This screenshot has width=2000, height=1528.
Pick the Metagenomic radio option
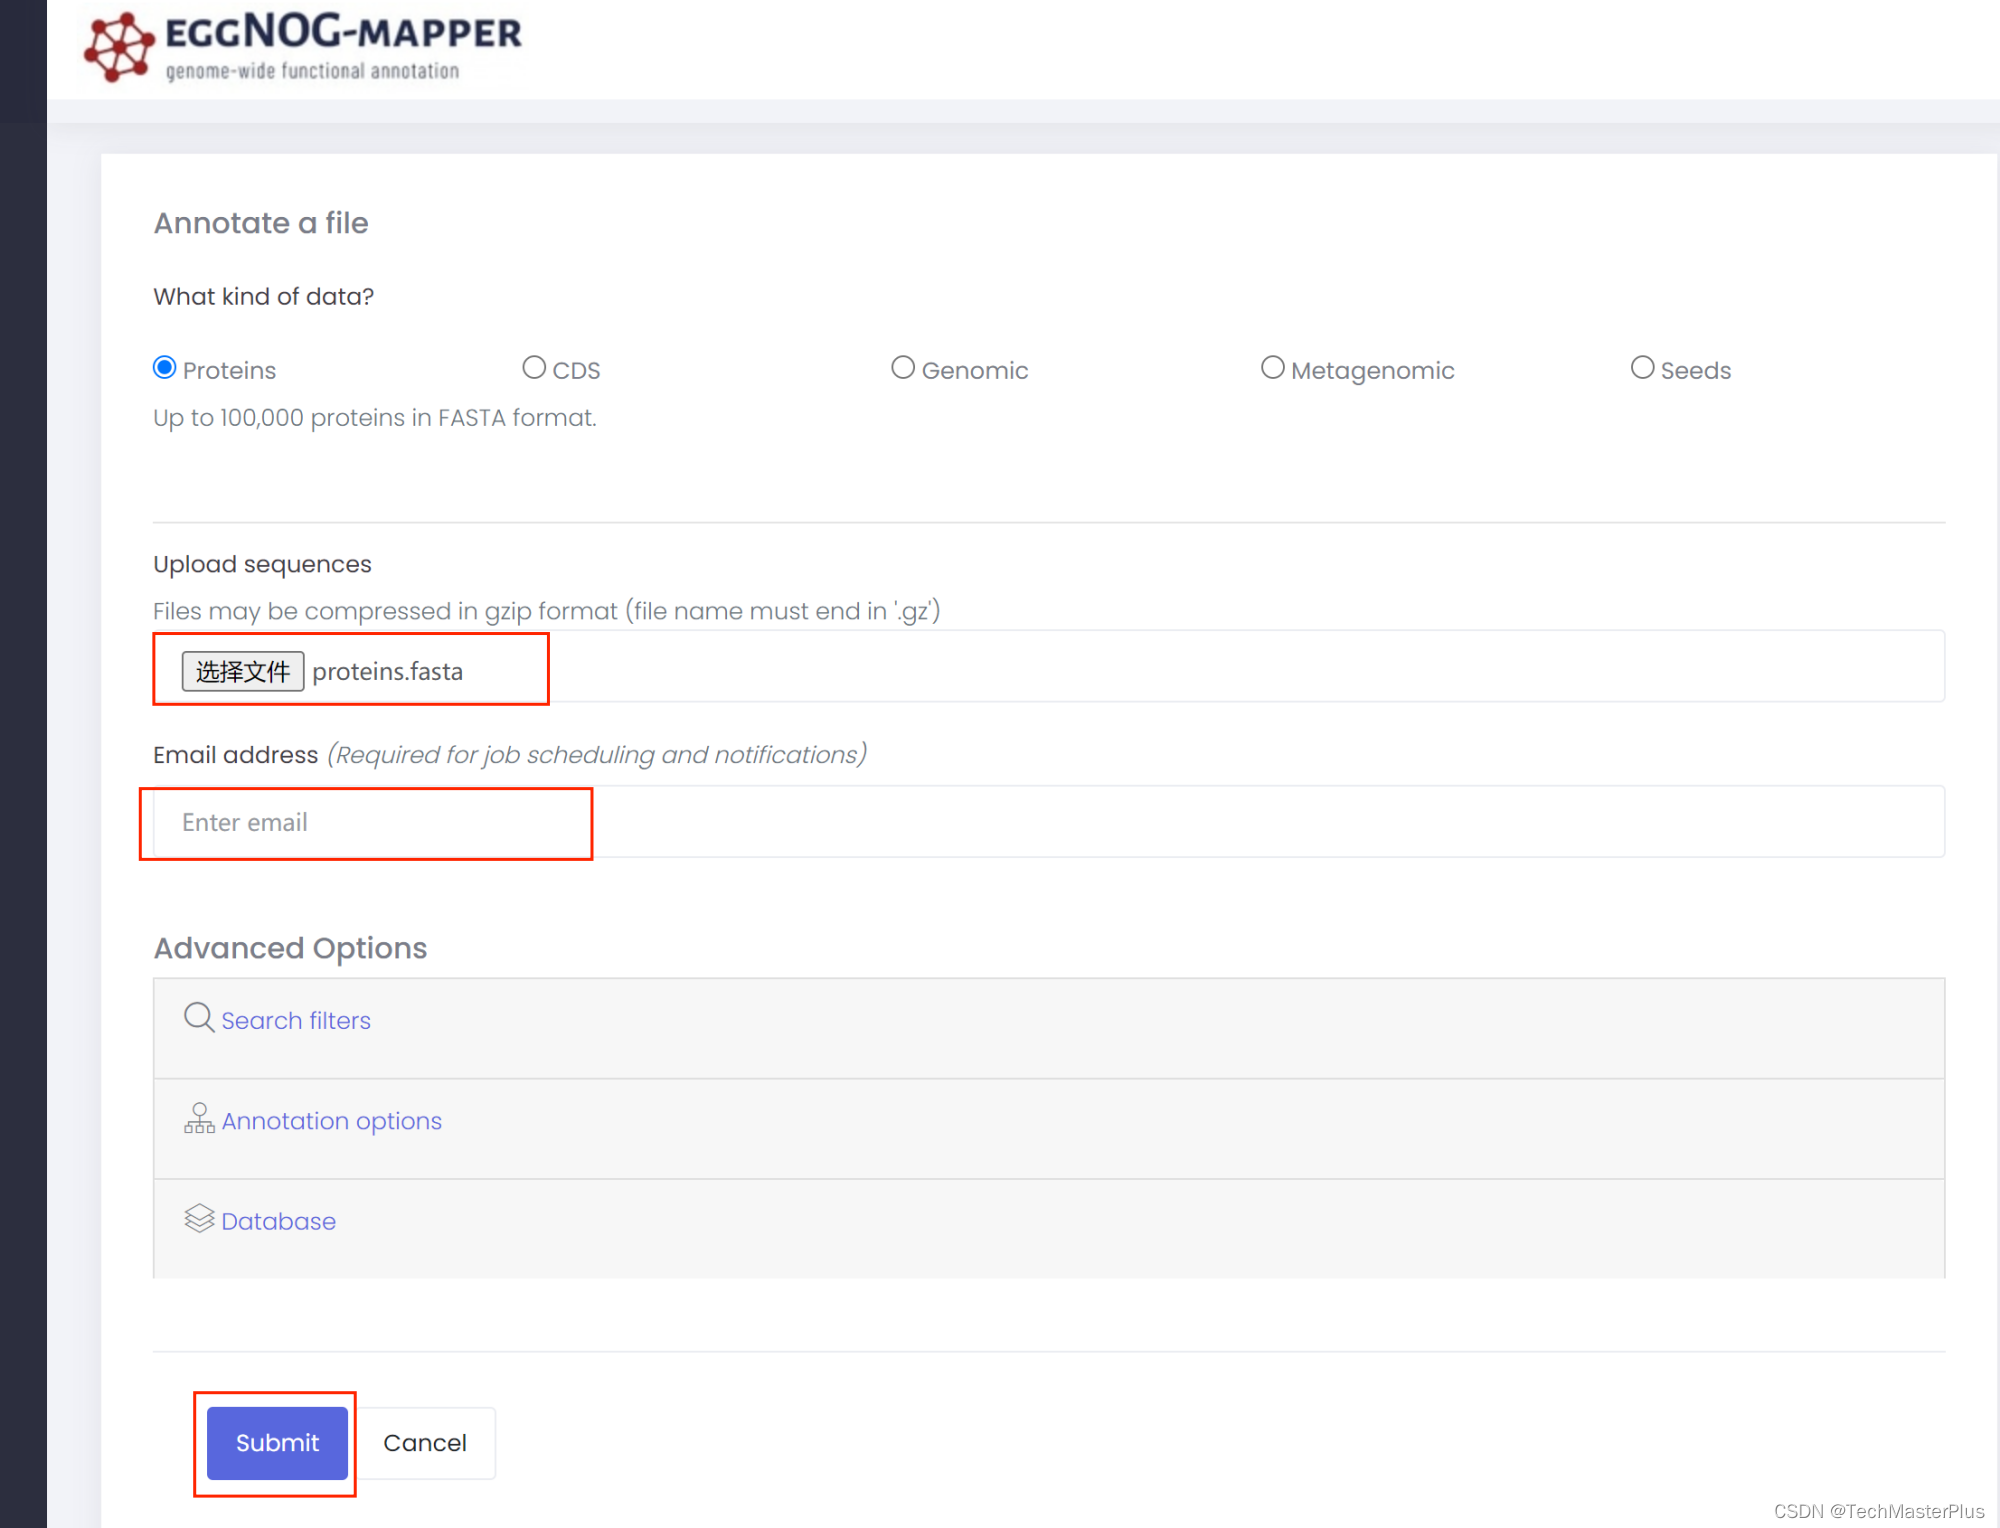pyautogui.click(x=1272, y=368)
